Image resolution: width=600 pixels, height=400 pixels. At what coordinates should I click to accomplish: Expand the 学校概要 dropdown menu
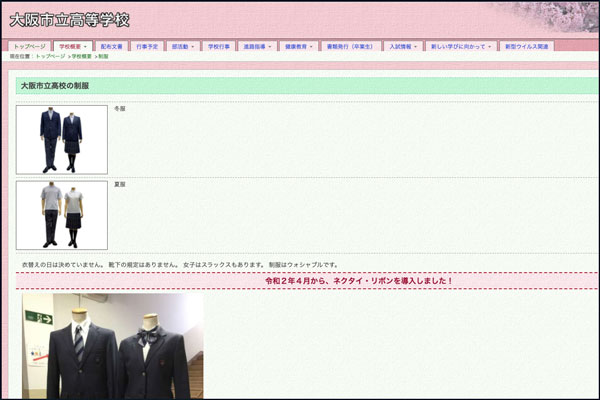[72, 46]
